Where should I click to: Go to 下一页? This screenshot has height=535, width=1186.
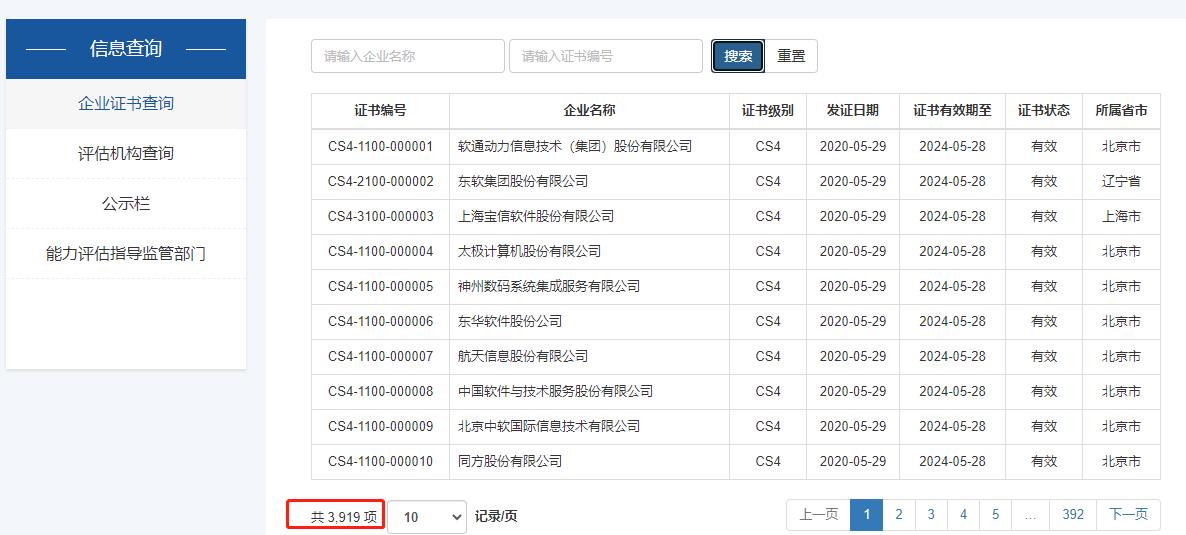[x=1129, y=515]
